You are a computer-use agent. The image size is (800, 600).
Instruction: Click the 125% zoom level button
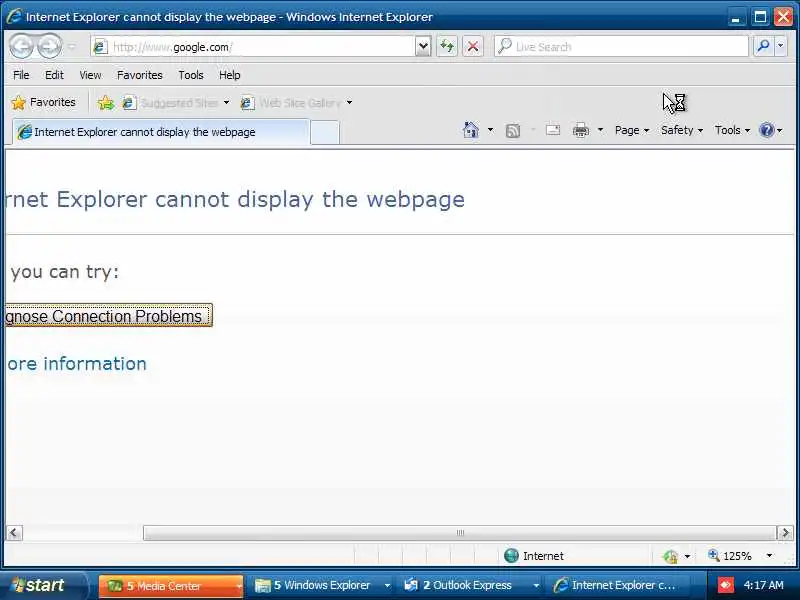(x=730, y=556)
